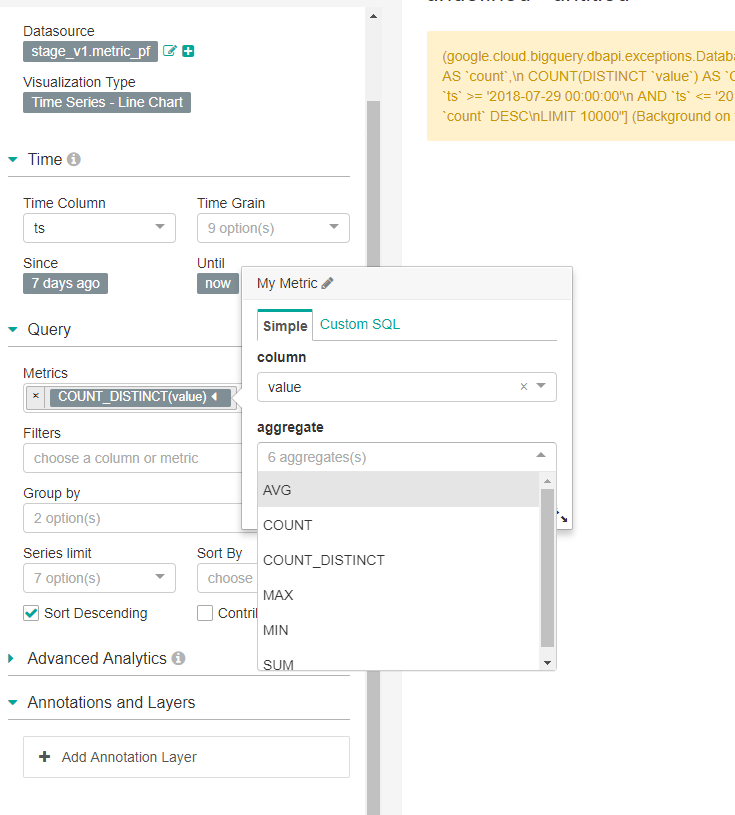Screen dimensions: 735x815
Task: Click the green add datasource plus icon
Action: [188, 51]
